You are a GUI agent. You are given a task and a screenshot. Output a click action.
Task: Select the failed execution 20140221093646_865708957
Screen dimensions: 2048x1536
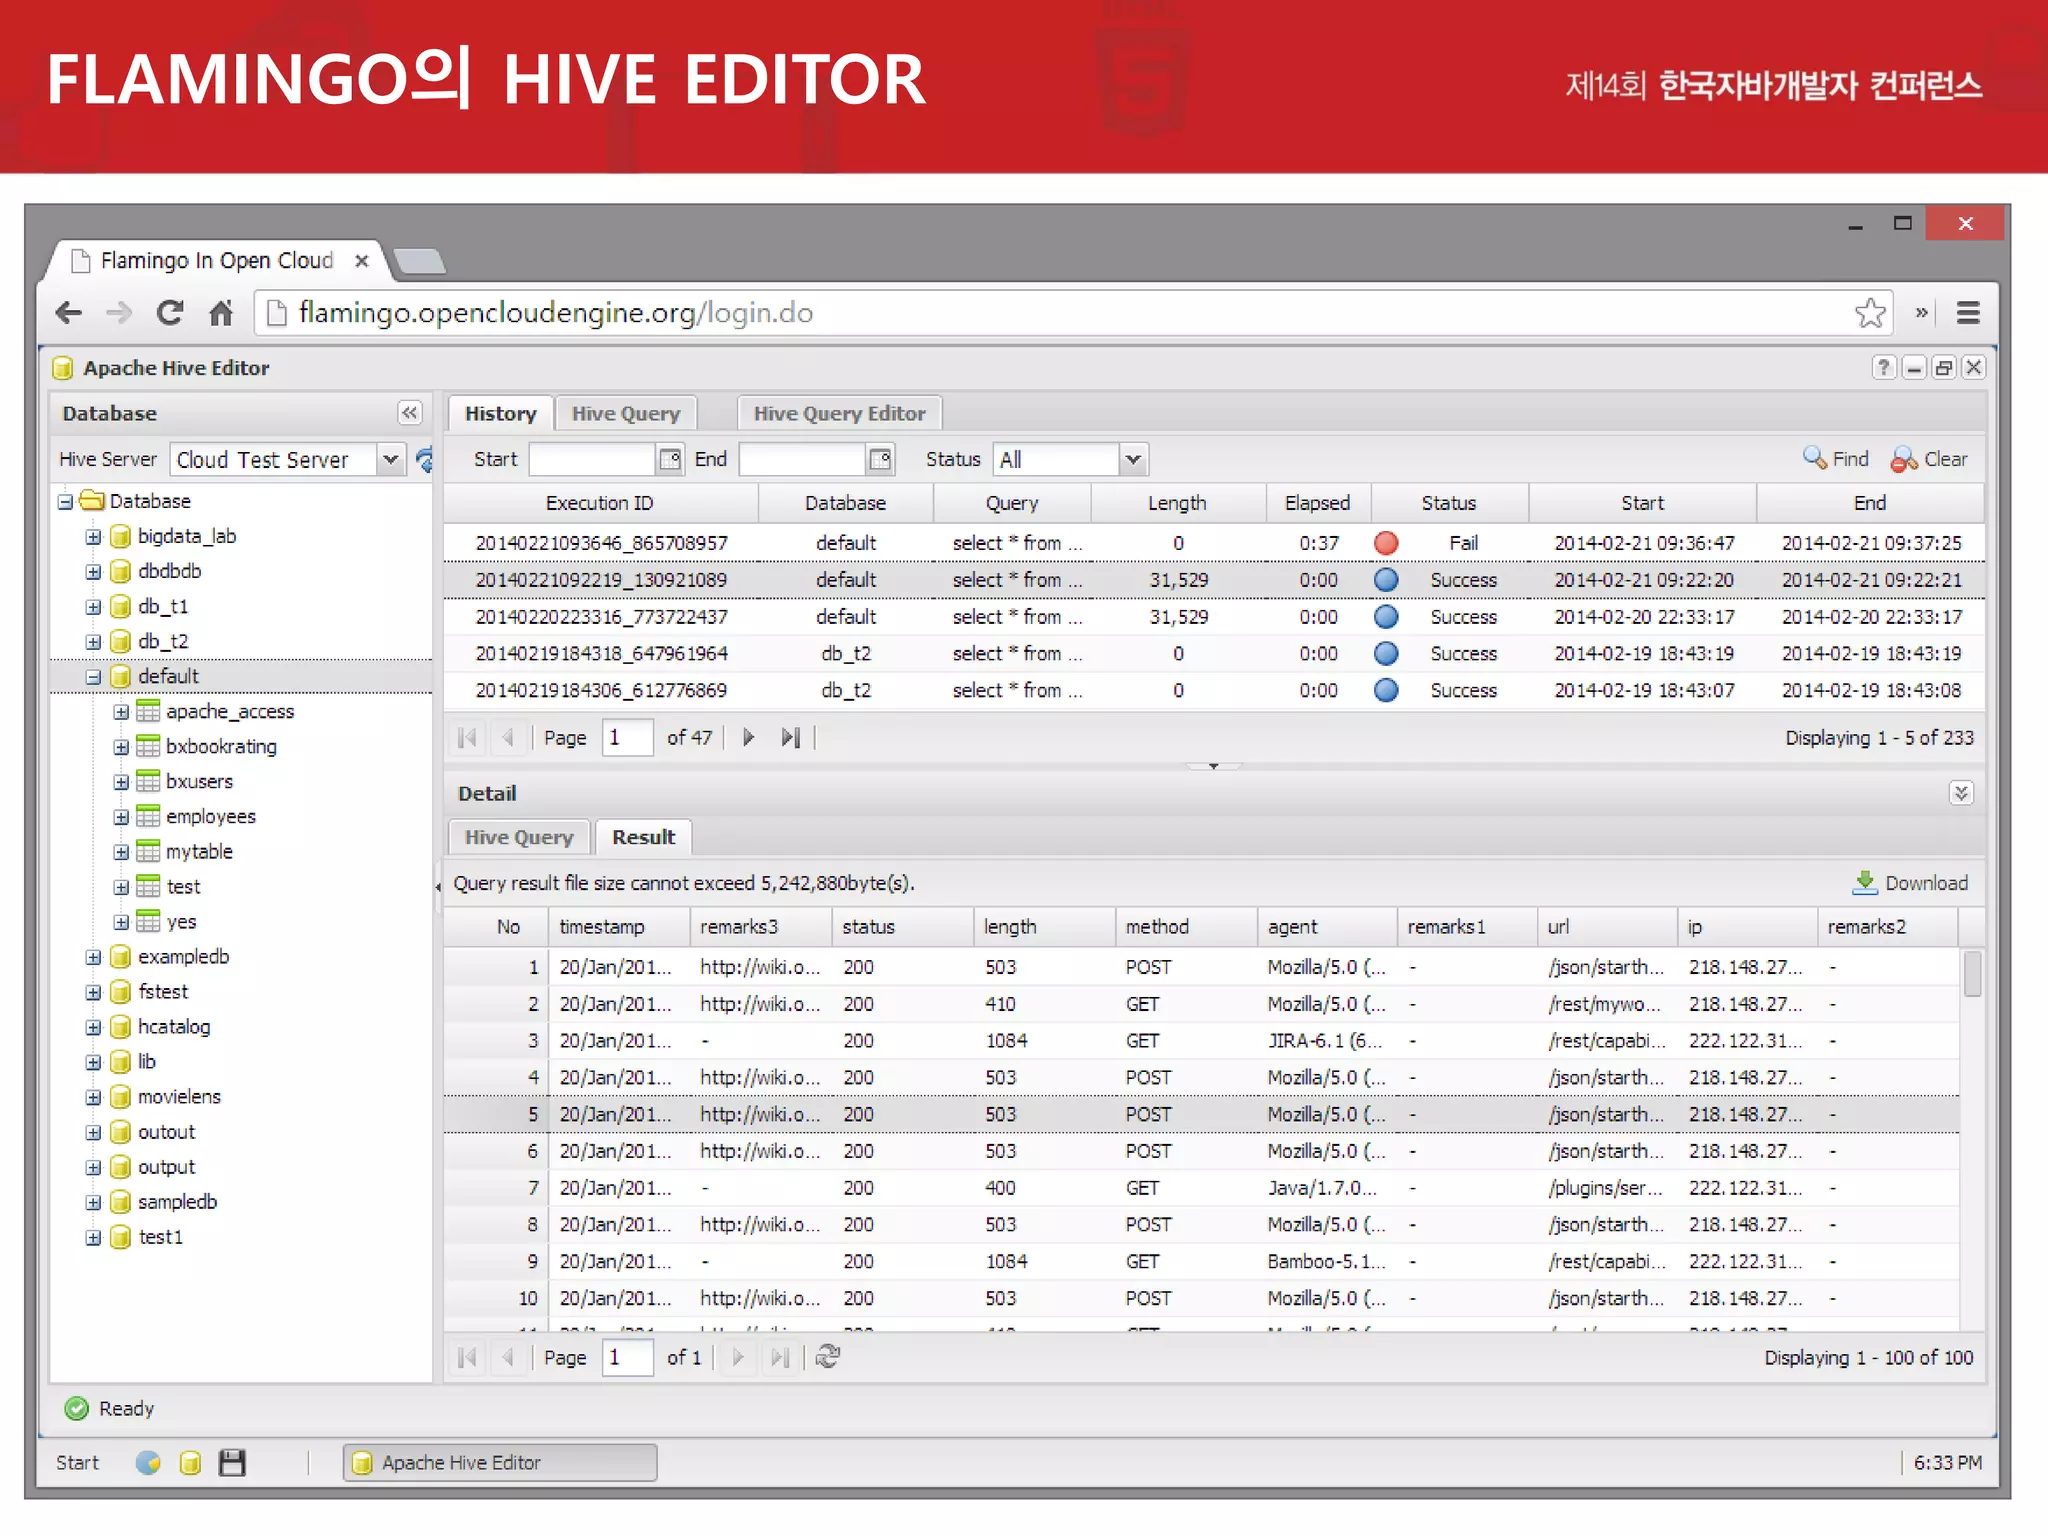[1214, 543]
